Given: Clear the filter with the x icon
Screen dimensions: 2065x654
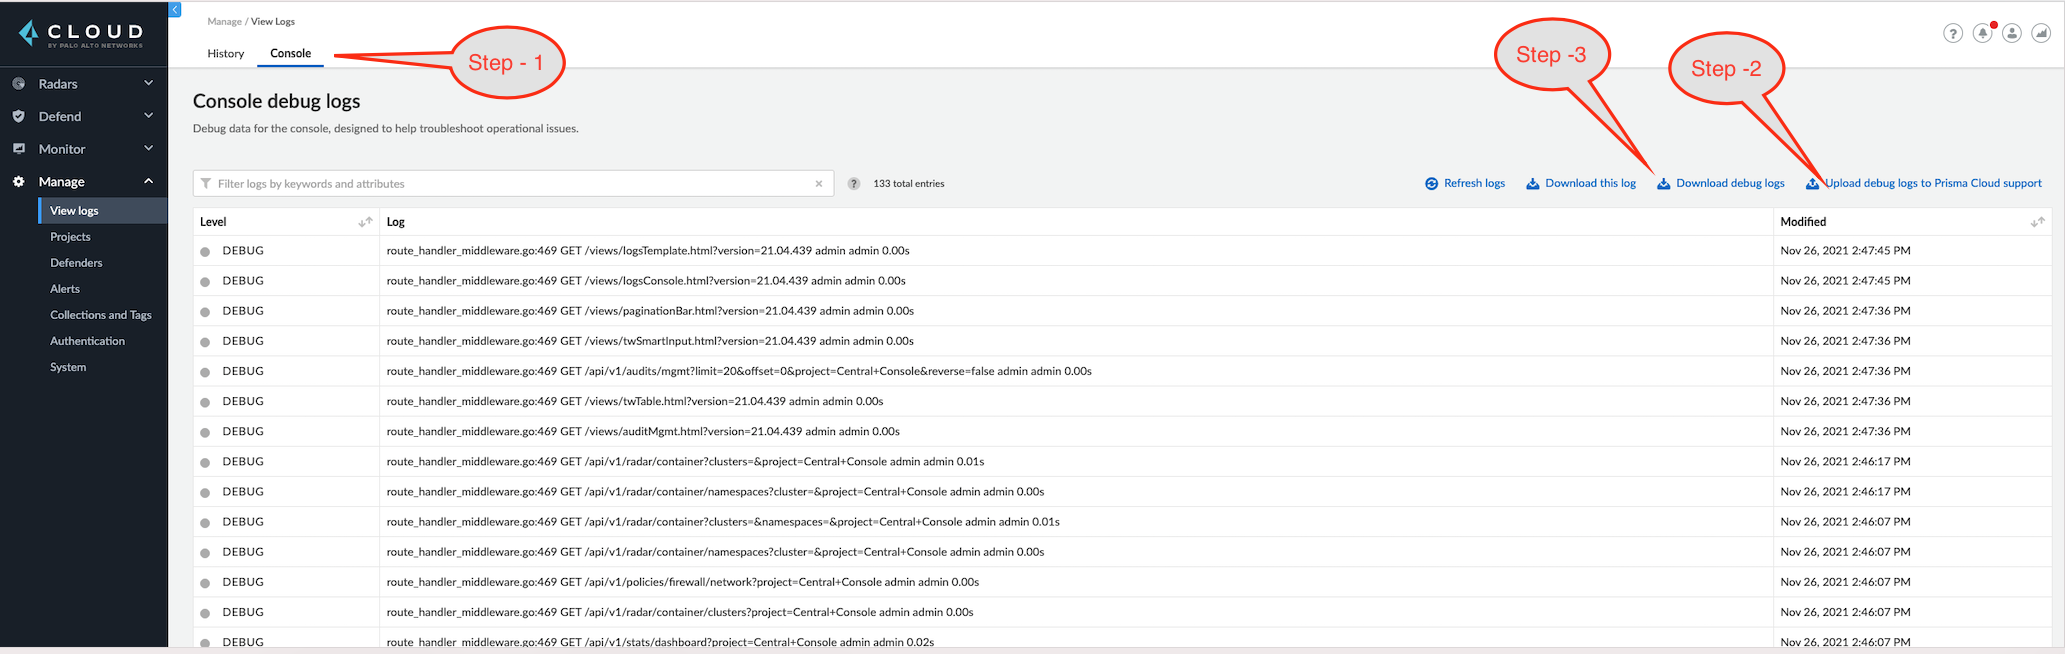Looking at the screenshot, I should point(819,184).
